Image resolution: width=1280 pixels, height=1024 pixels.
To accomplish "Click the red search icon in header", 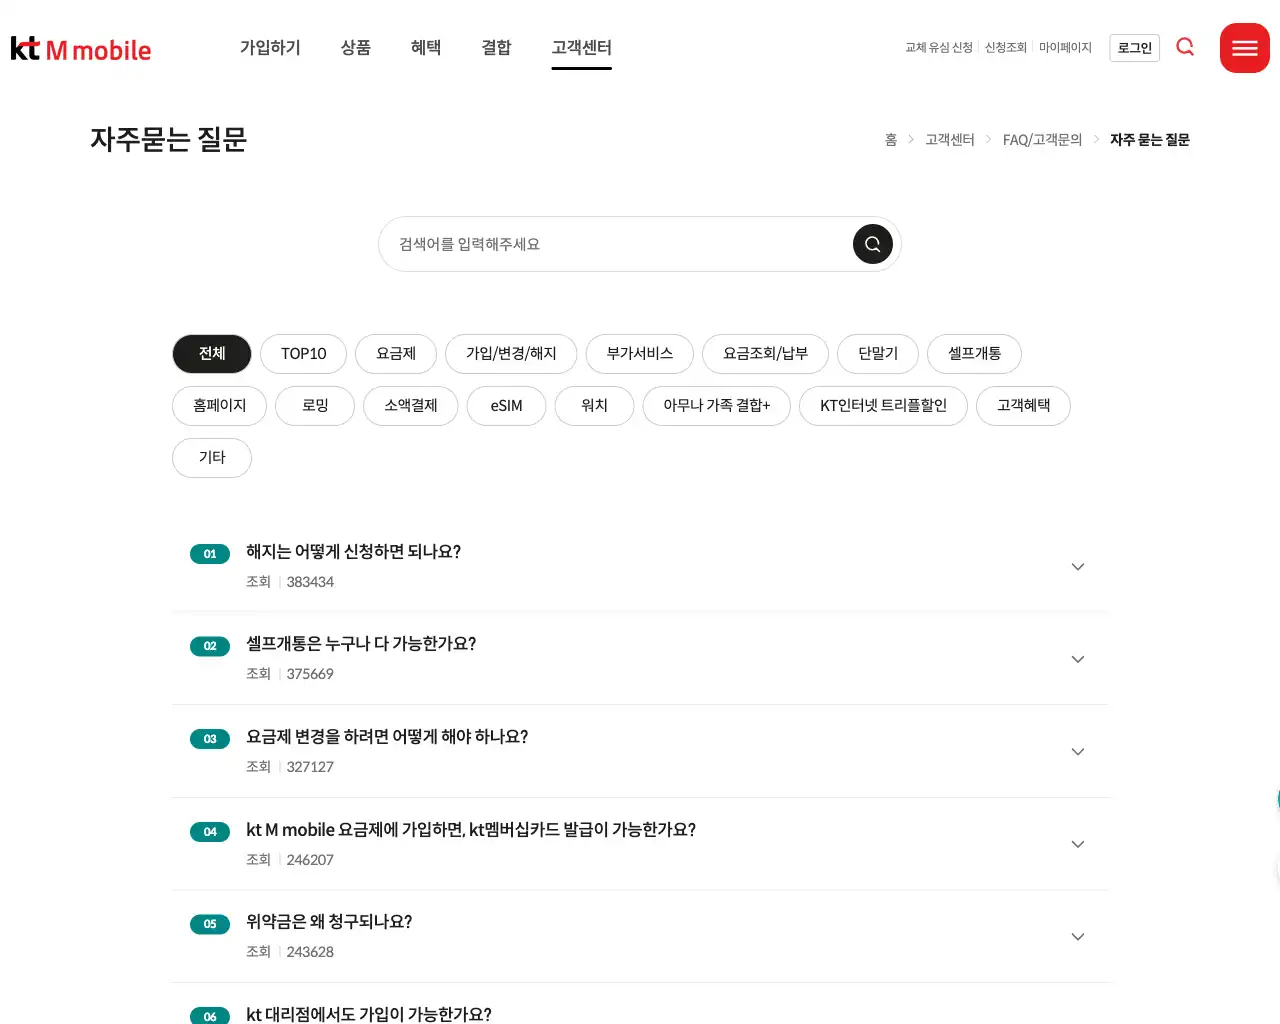I will click(1185, 47).
